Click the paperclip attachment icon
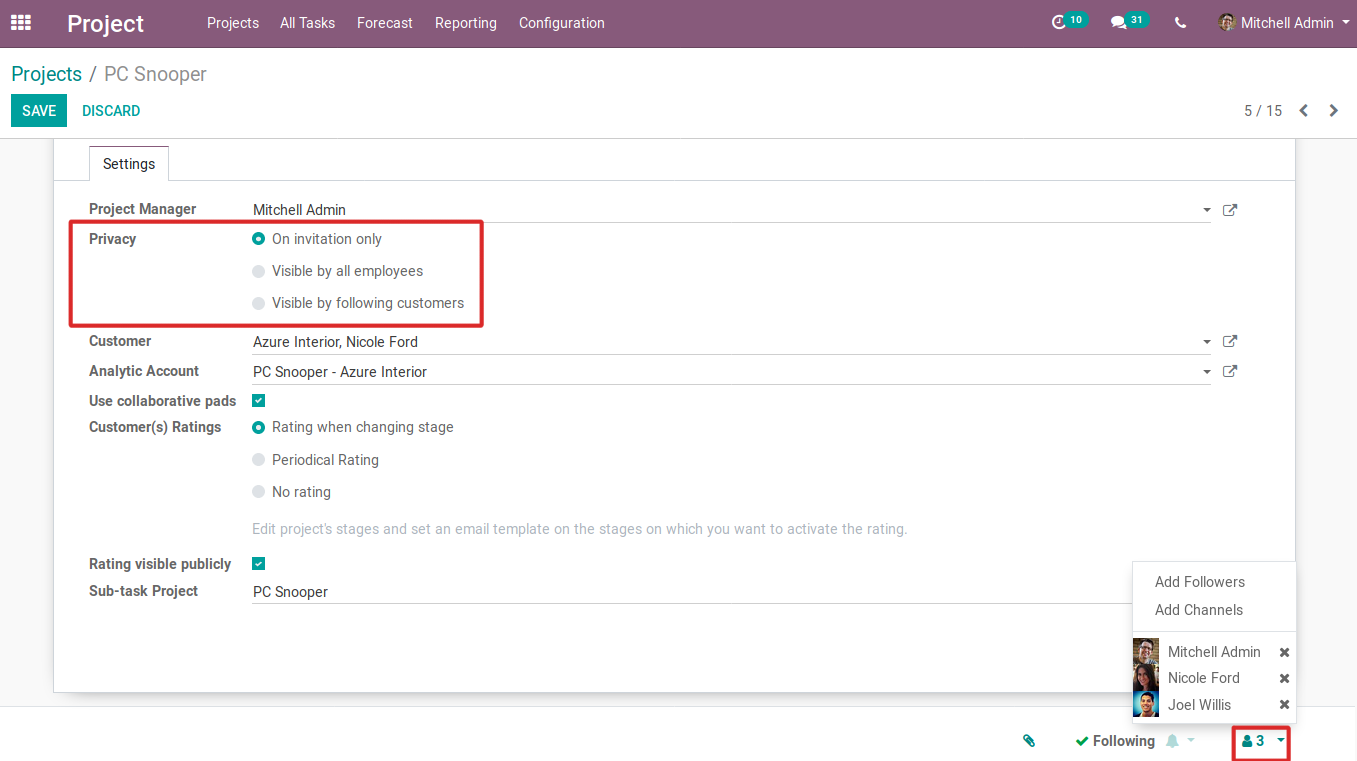Image resolution: width=1357 pixels, height=761 pixels. pos(1029,741)
